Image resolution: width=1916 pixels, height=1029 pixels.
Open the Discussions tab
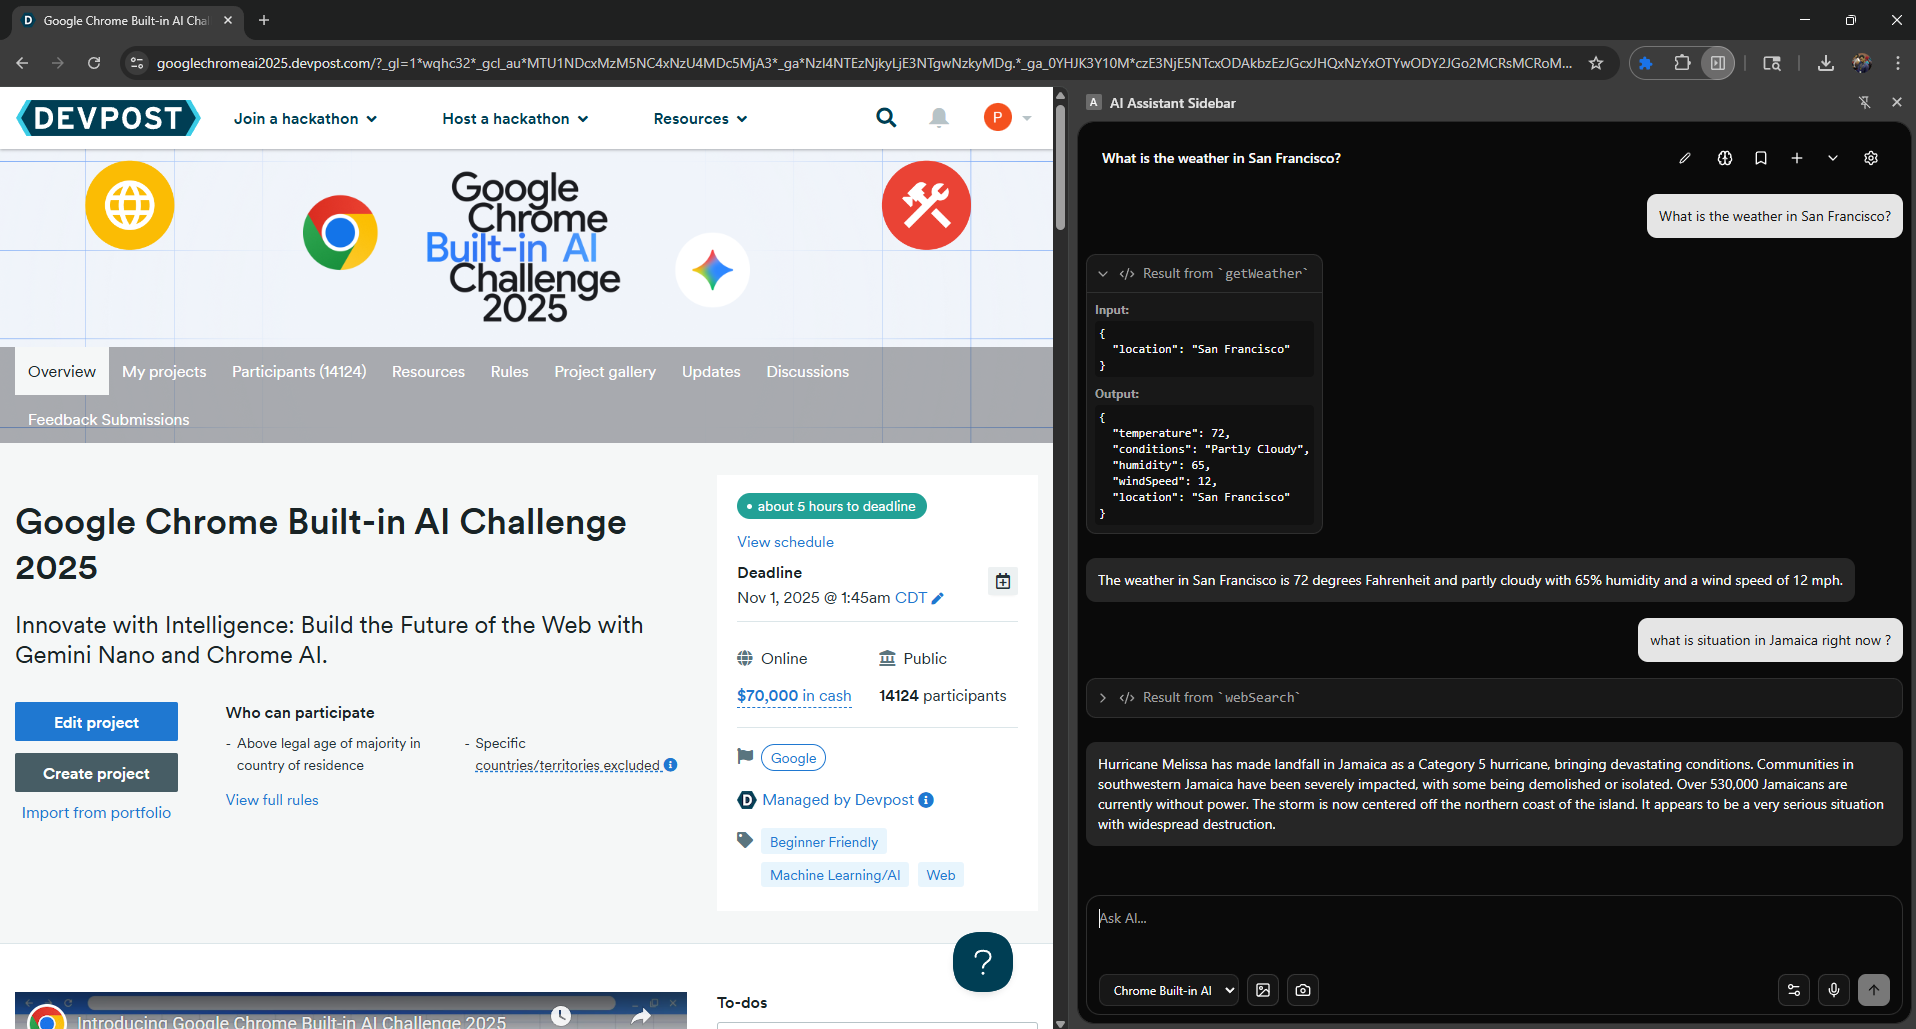(x=807, y=371)
